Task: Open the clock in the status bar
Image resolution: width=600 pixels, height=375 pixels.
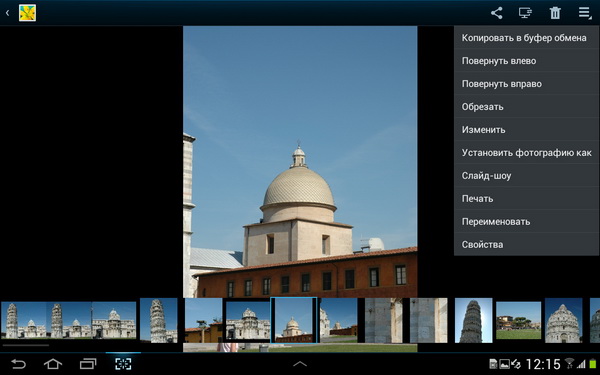Action: pos(543,364)
